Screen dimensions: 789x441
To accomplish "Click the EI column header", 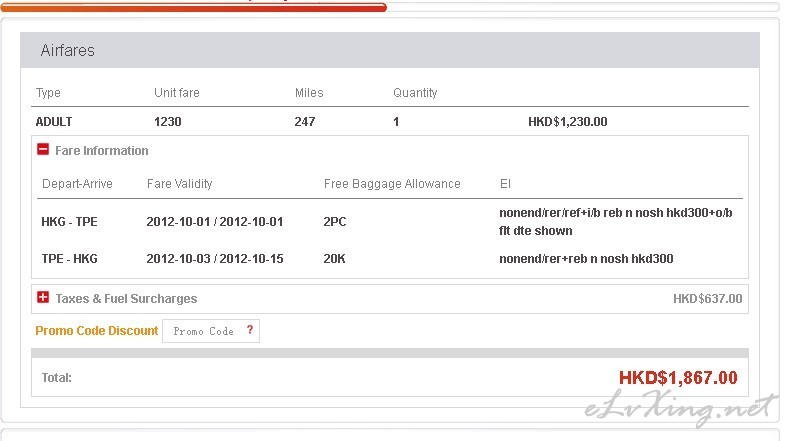I will [505, 184].
